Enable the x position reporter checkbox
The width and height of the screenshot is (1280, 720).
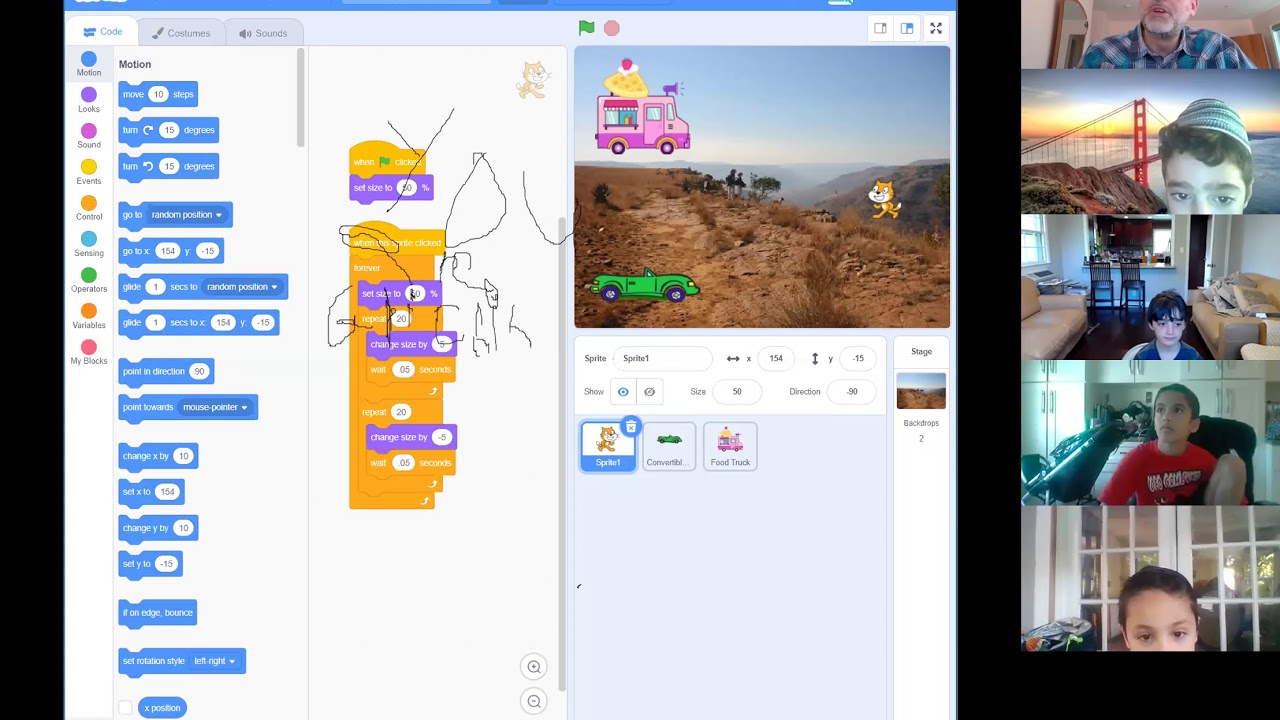coord(125,708)
